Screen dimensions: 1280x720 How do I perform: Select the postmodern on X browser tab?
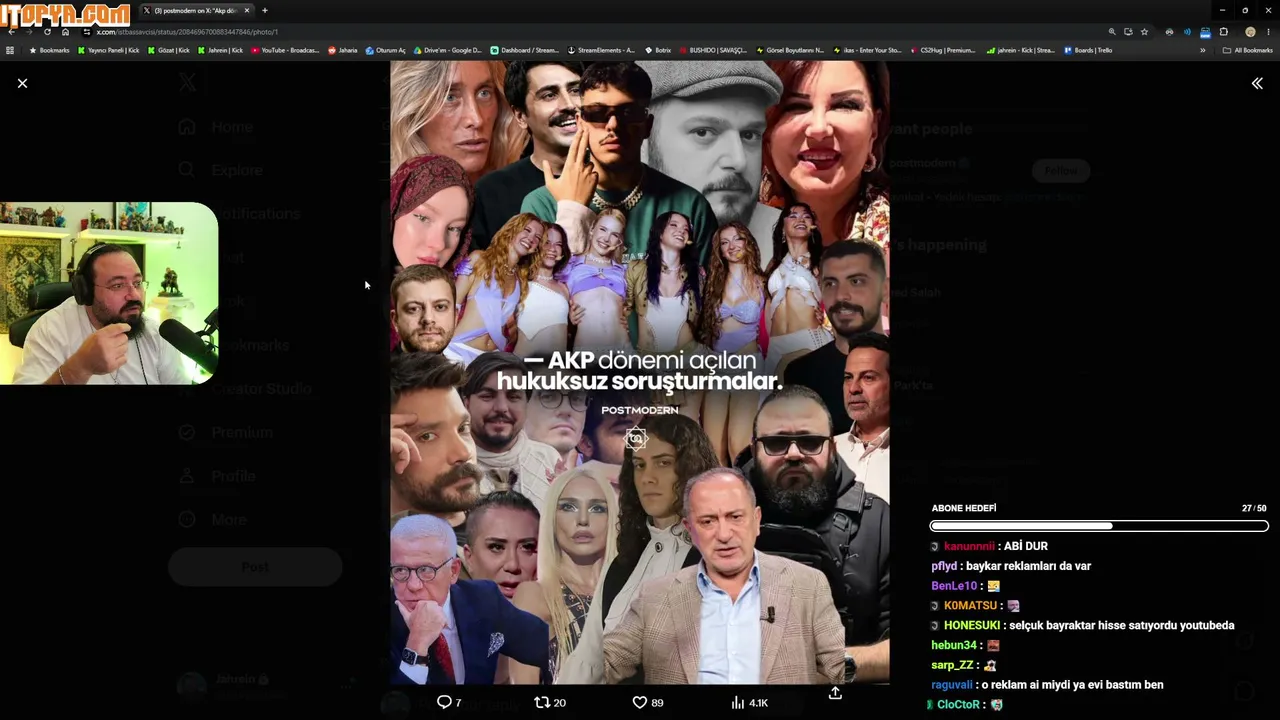coord(196,10)
